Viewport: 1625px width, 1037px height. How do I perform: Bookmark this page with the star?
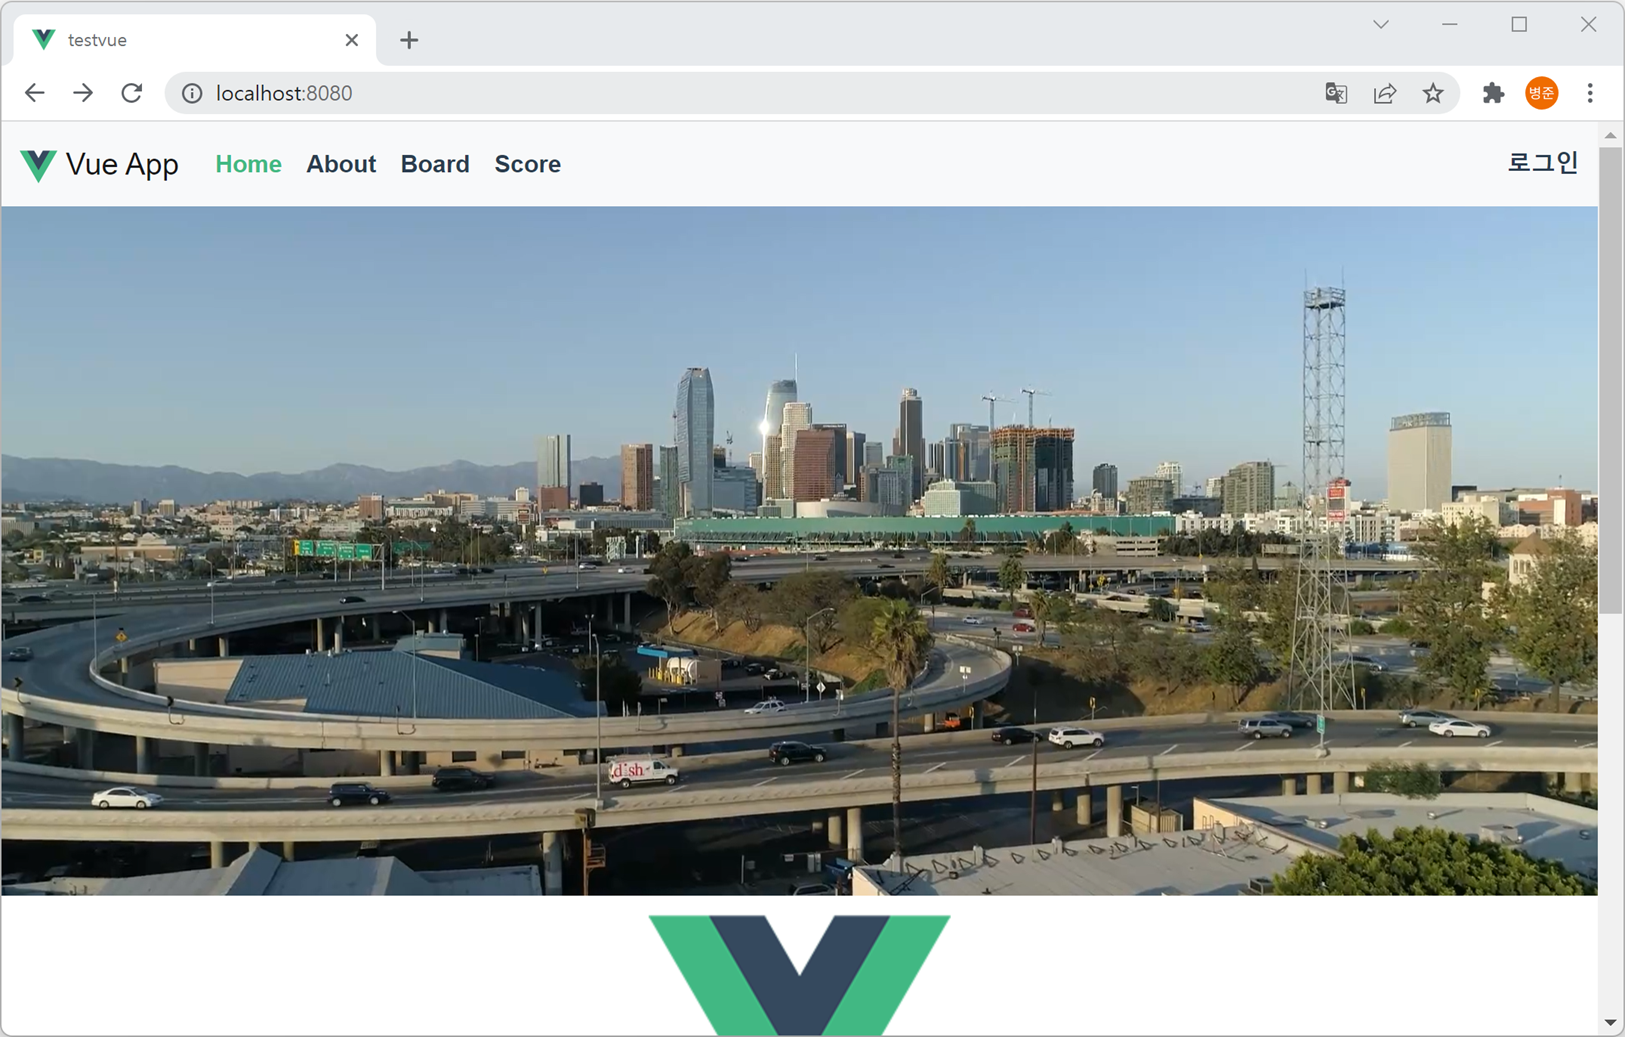[1433, 93]
